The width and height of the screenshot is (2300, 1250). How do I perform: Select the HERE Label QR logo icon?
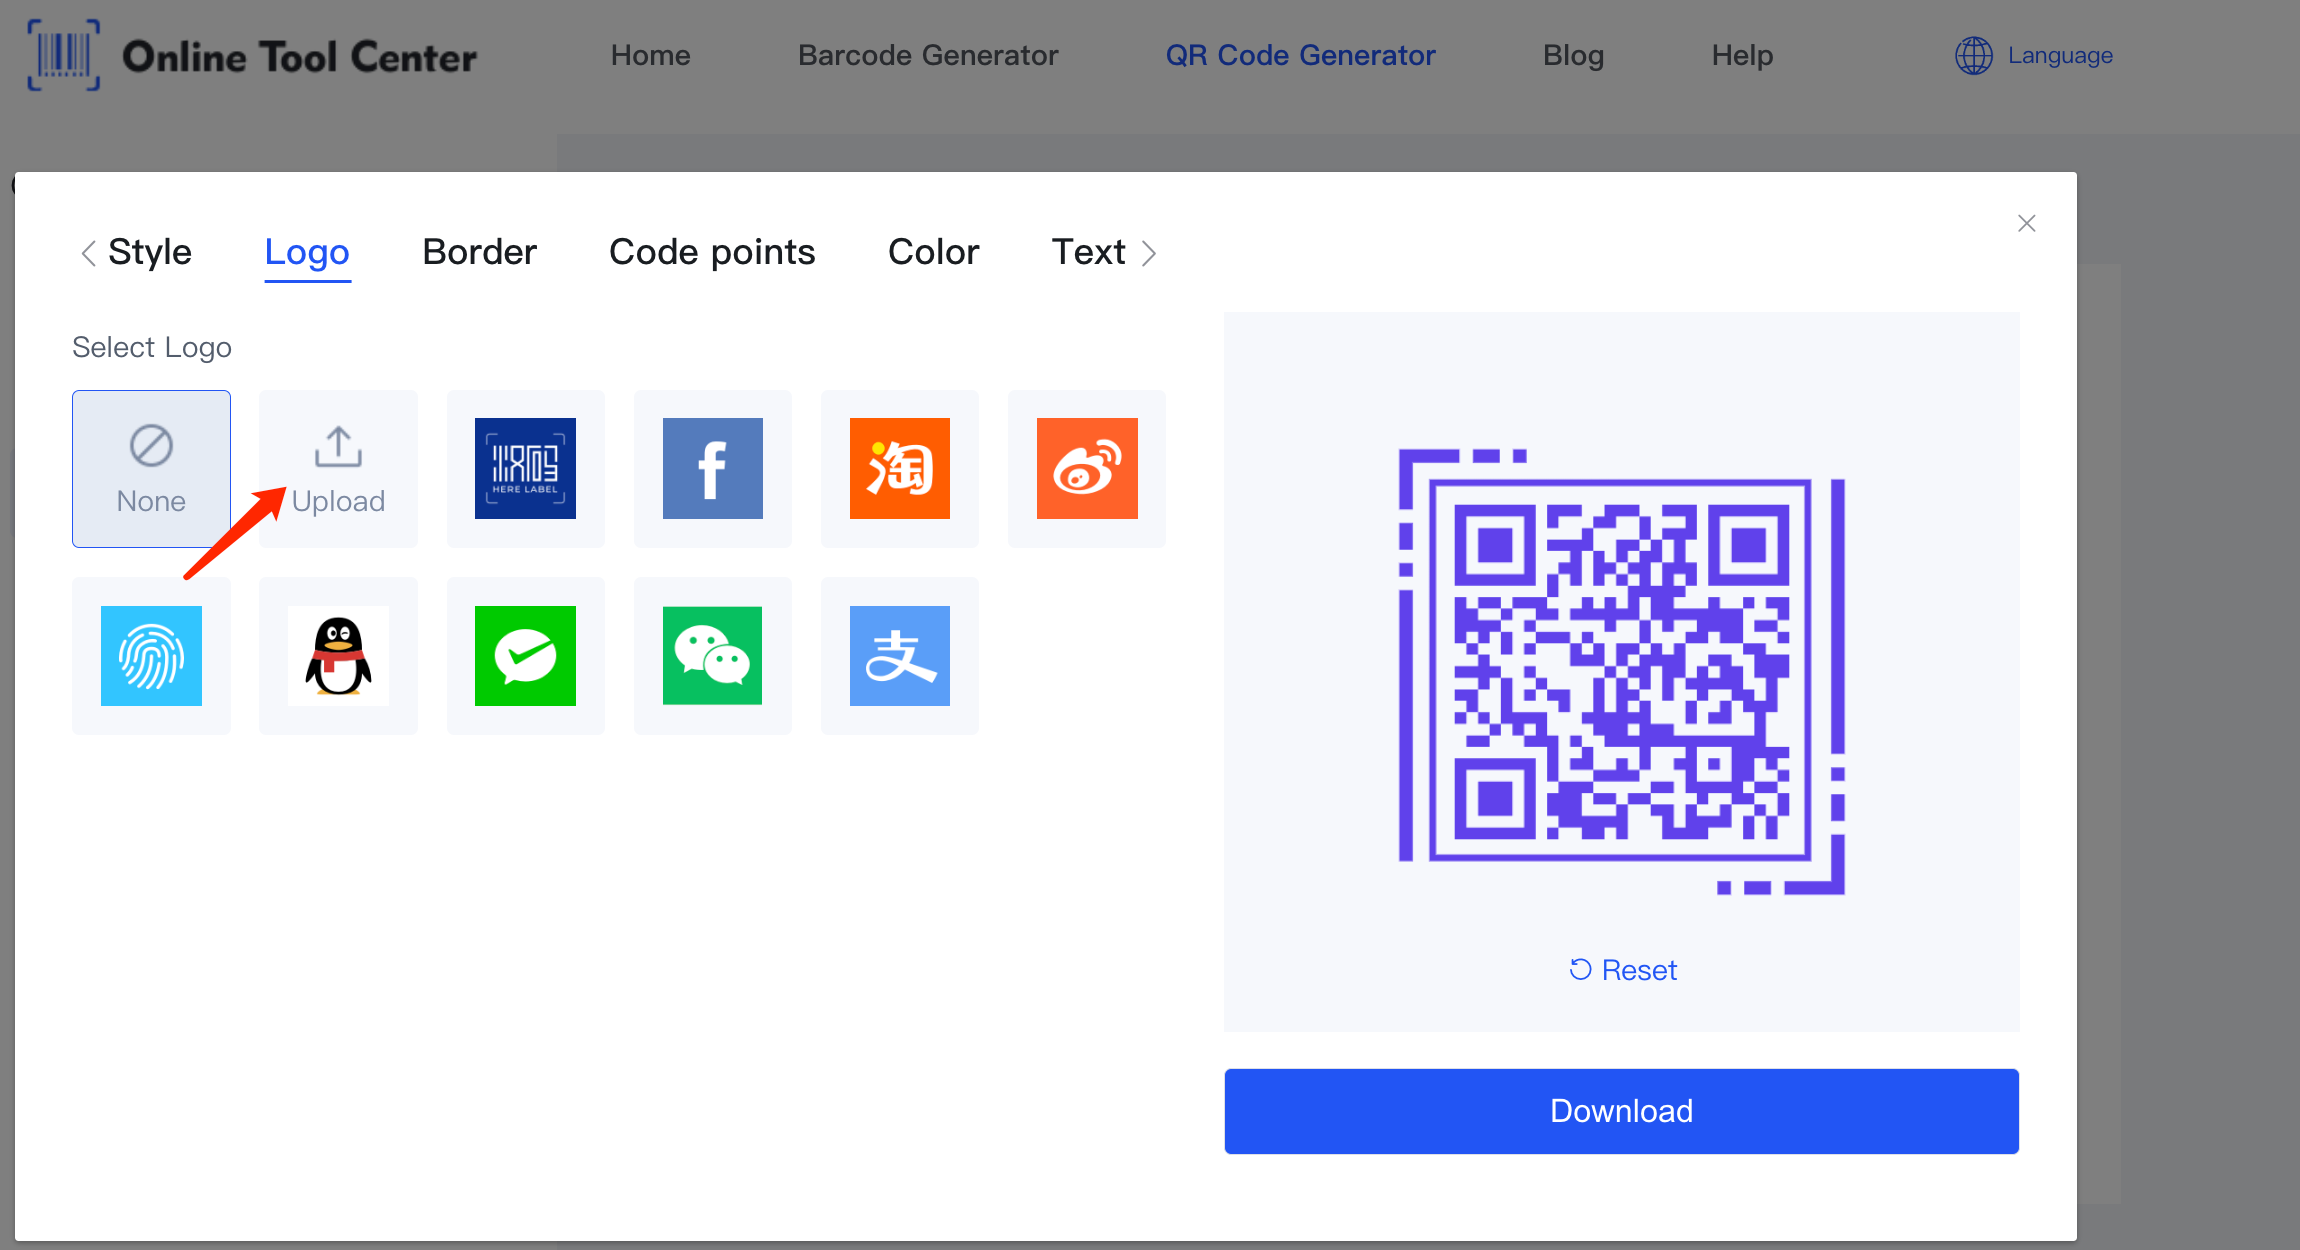[525, 468]
